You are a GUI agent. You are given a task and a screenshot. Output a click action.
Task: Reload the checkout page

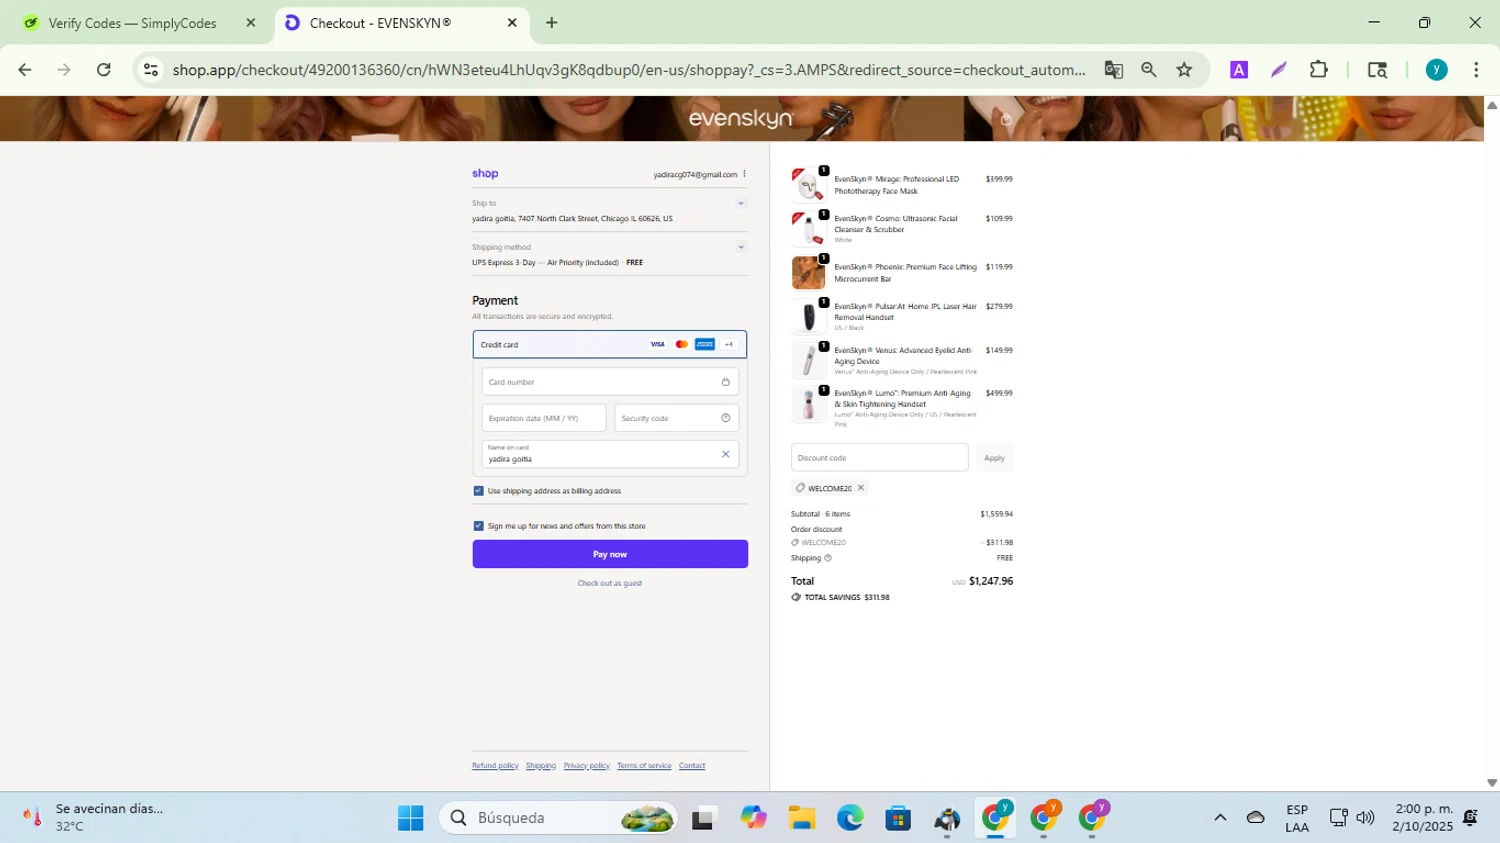coord(104,70)
